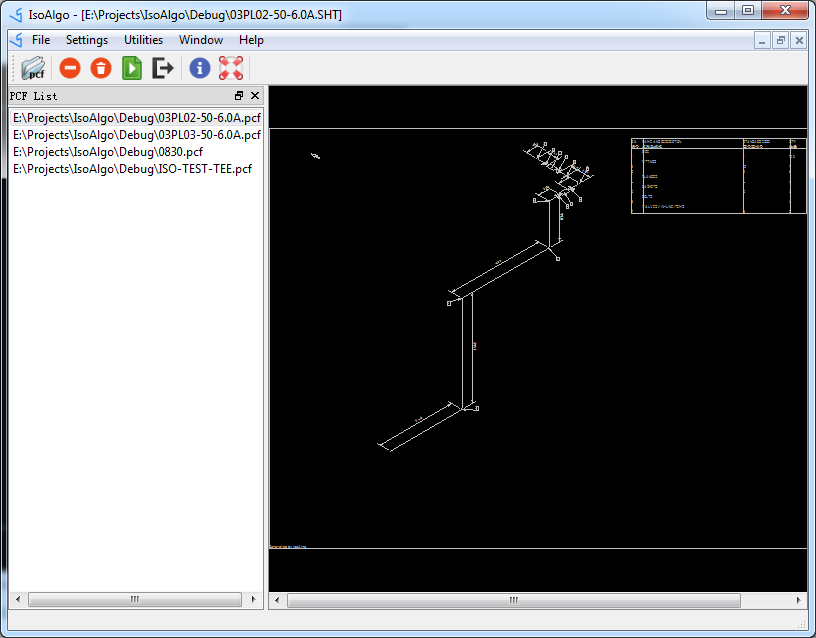Close the inner SHT document window

pyautogui.click(x=799, y=41)
